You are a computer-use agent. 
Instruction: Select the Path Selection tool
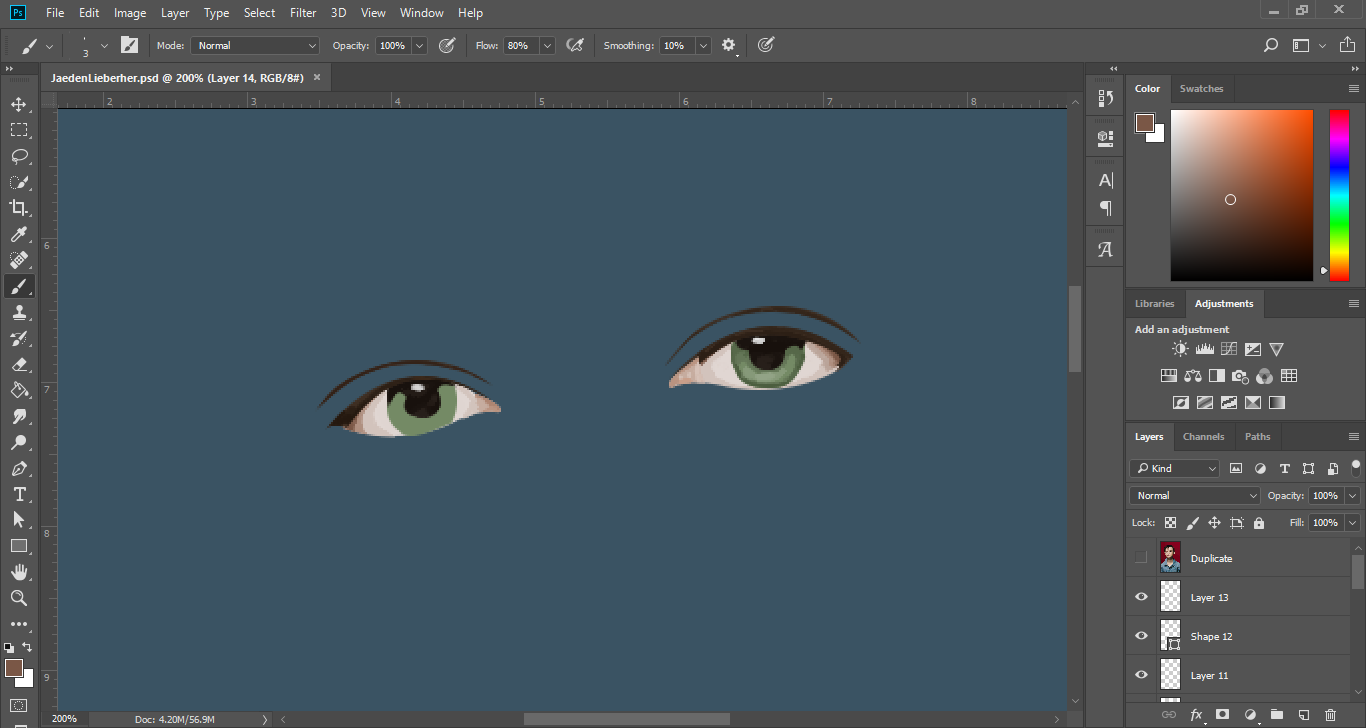[19, 520]
